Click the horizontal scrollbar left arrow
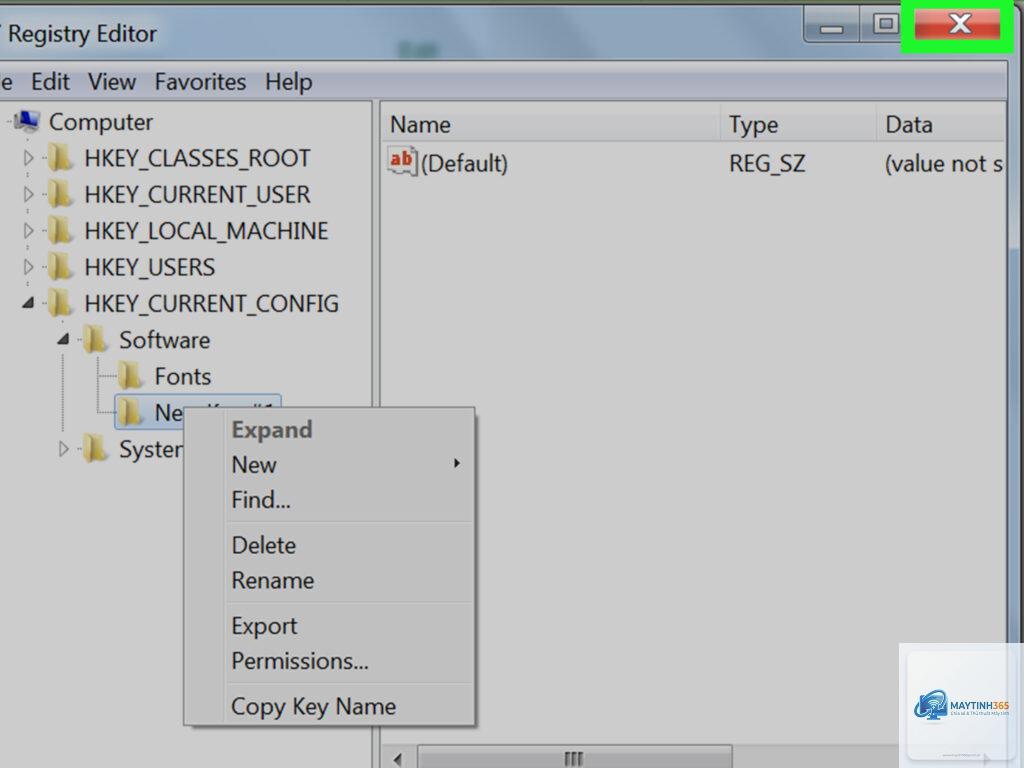1024x768 pixels. [397, 758]
